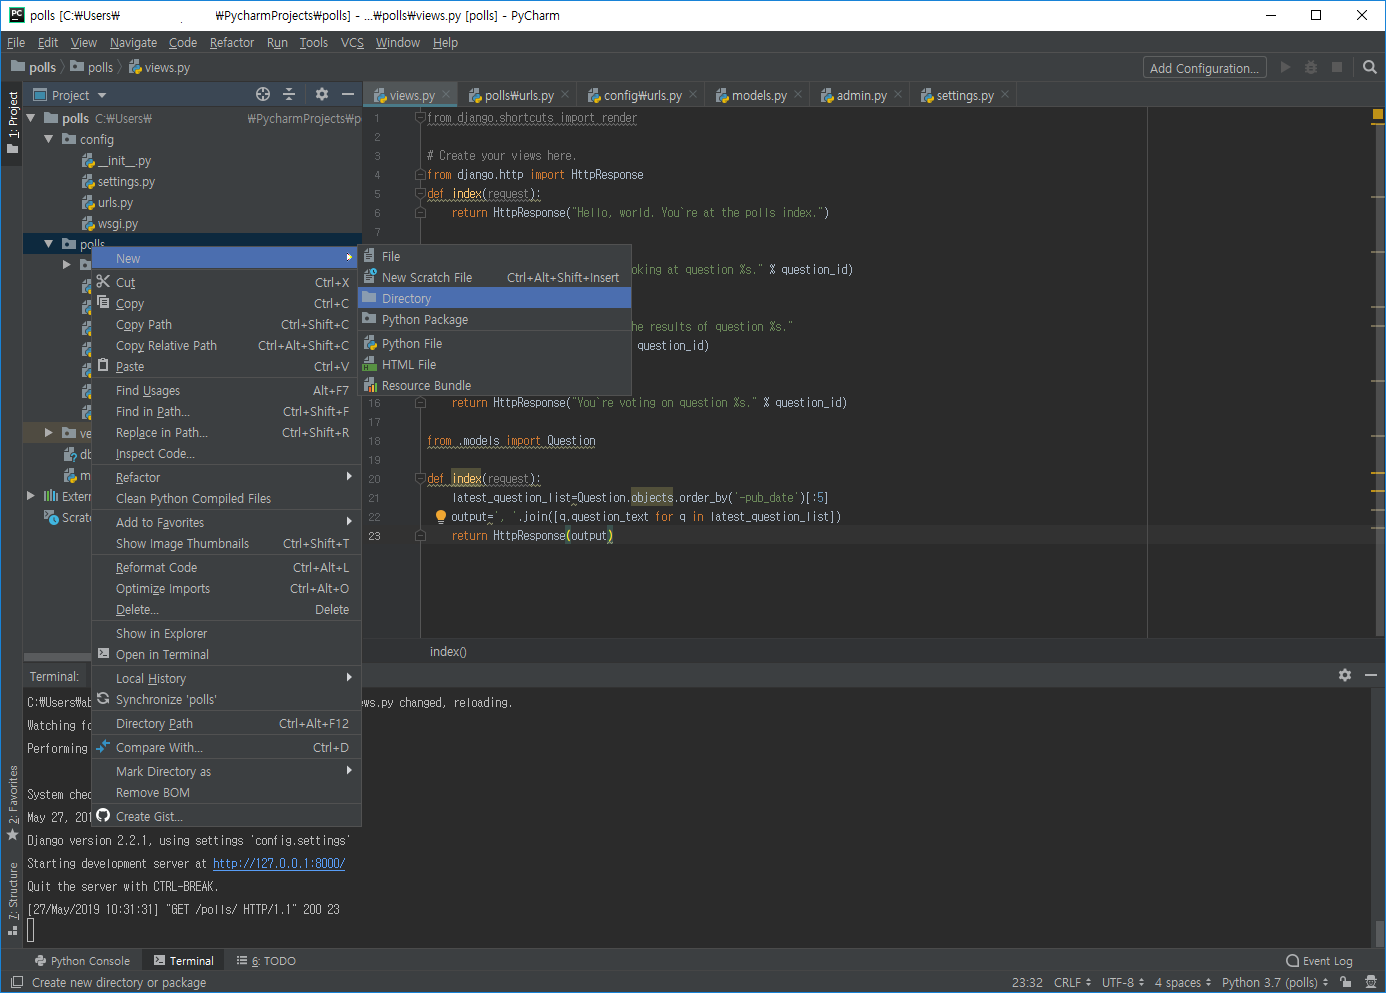Open the Refactor menu in menu bar

pos(232,42)
